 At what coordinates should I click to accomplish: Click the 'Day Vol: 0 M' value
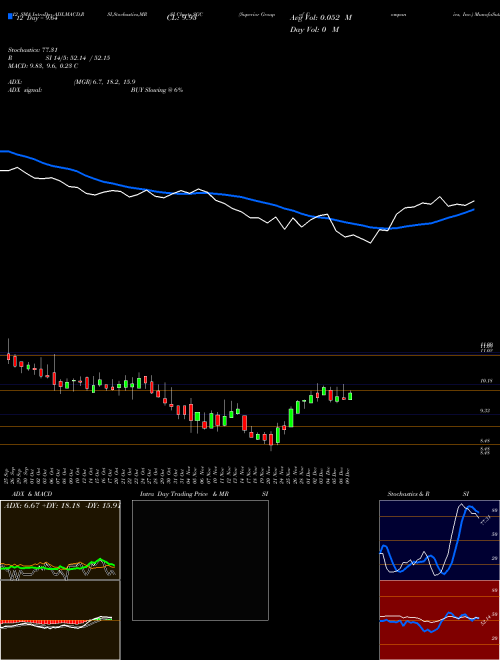pos(314,30)
